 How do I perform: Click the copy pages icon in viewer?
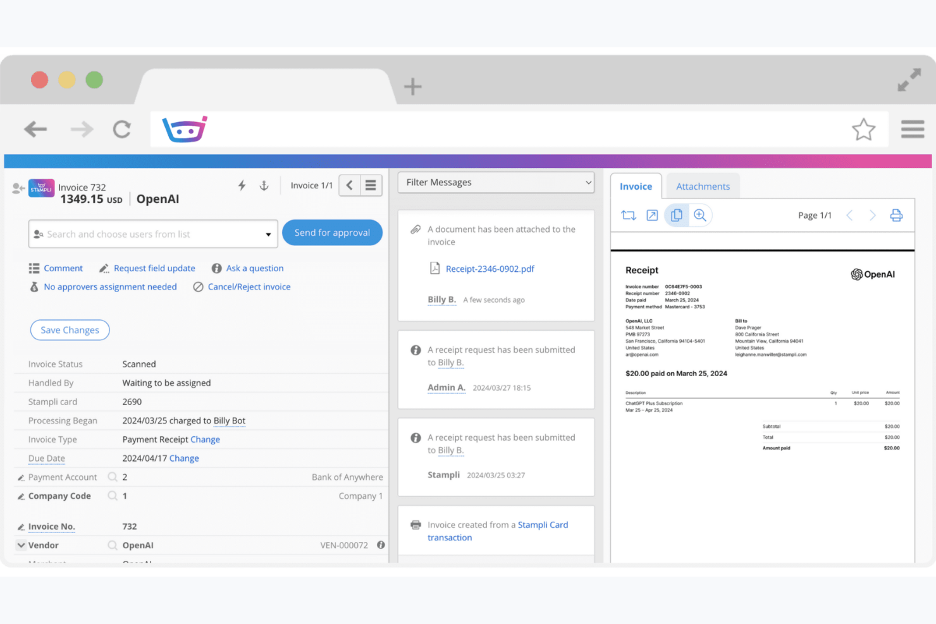676,216
